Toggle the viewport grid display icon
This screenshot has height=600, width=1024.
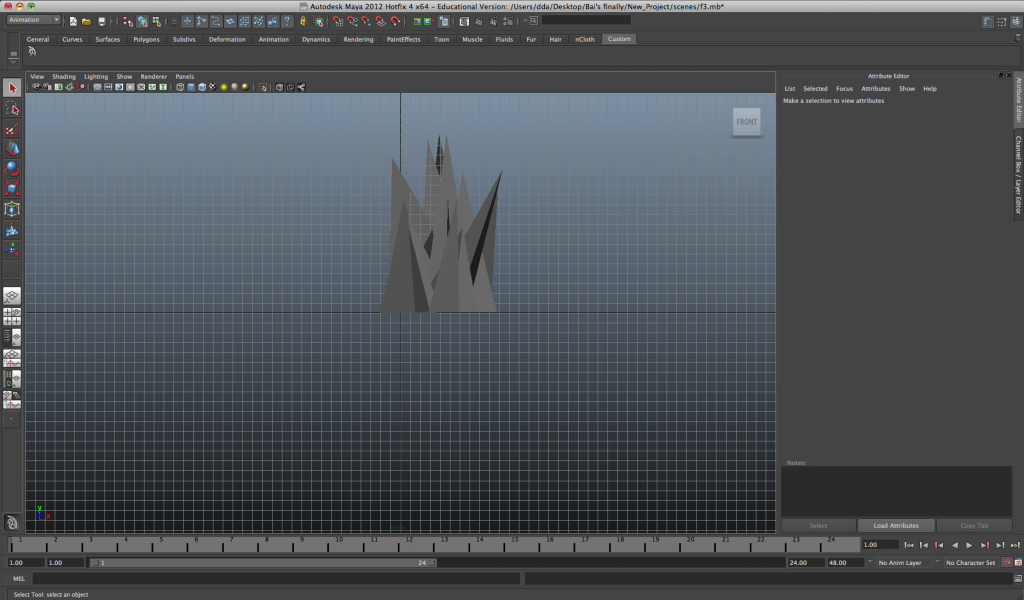[97, 87]
